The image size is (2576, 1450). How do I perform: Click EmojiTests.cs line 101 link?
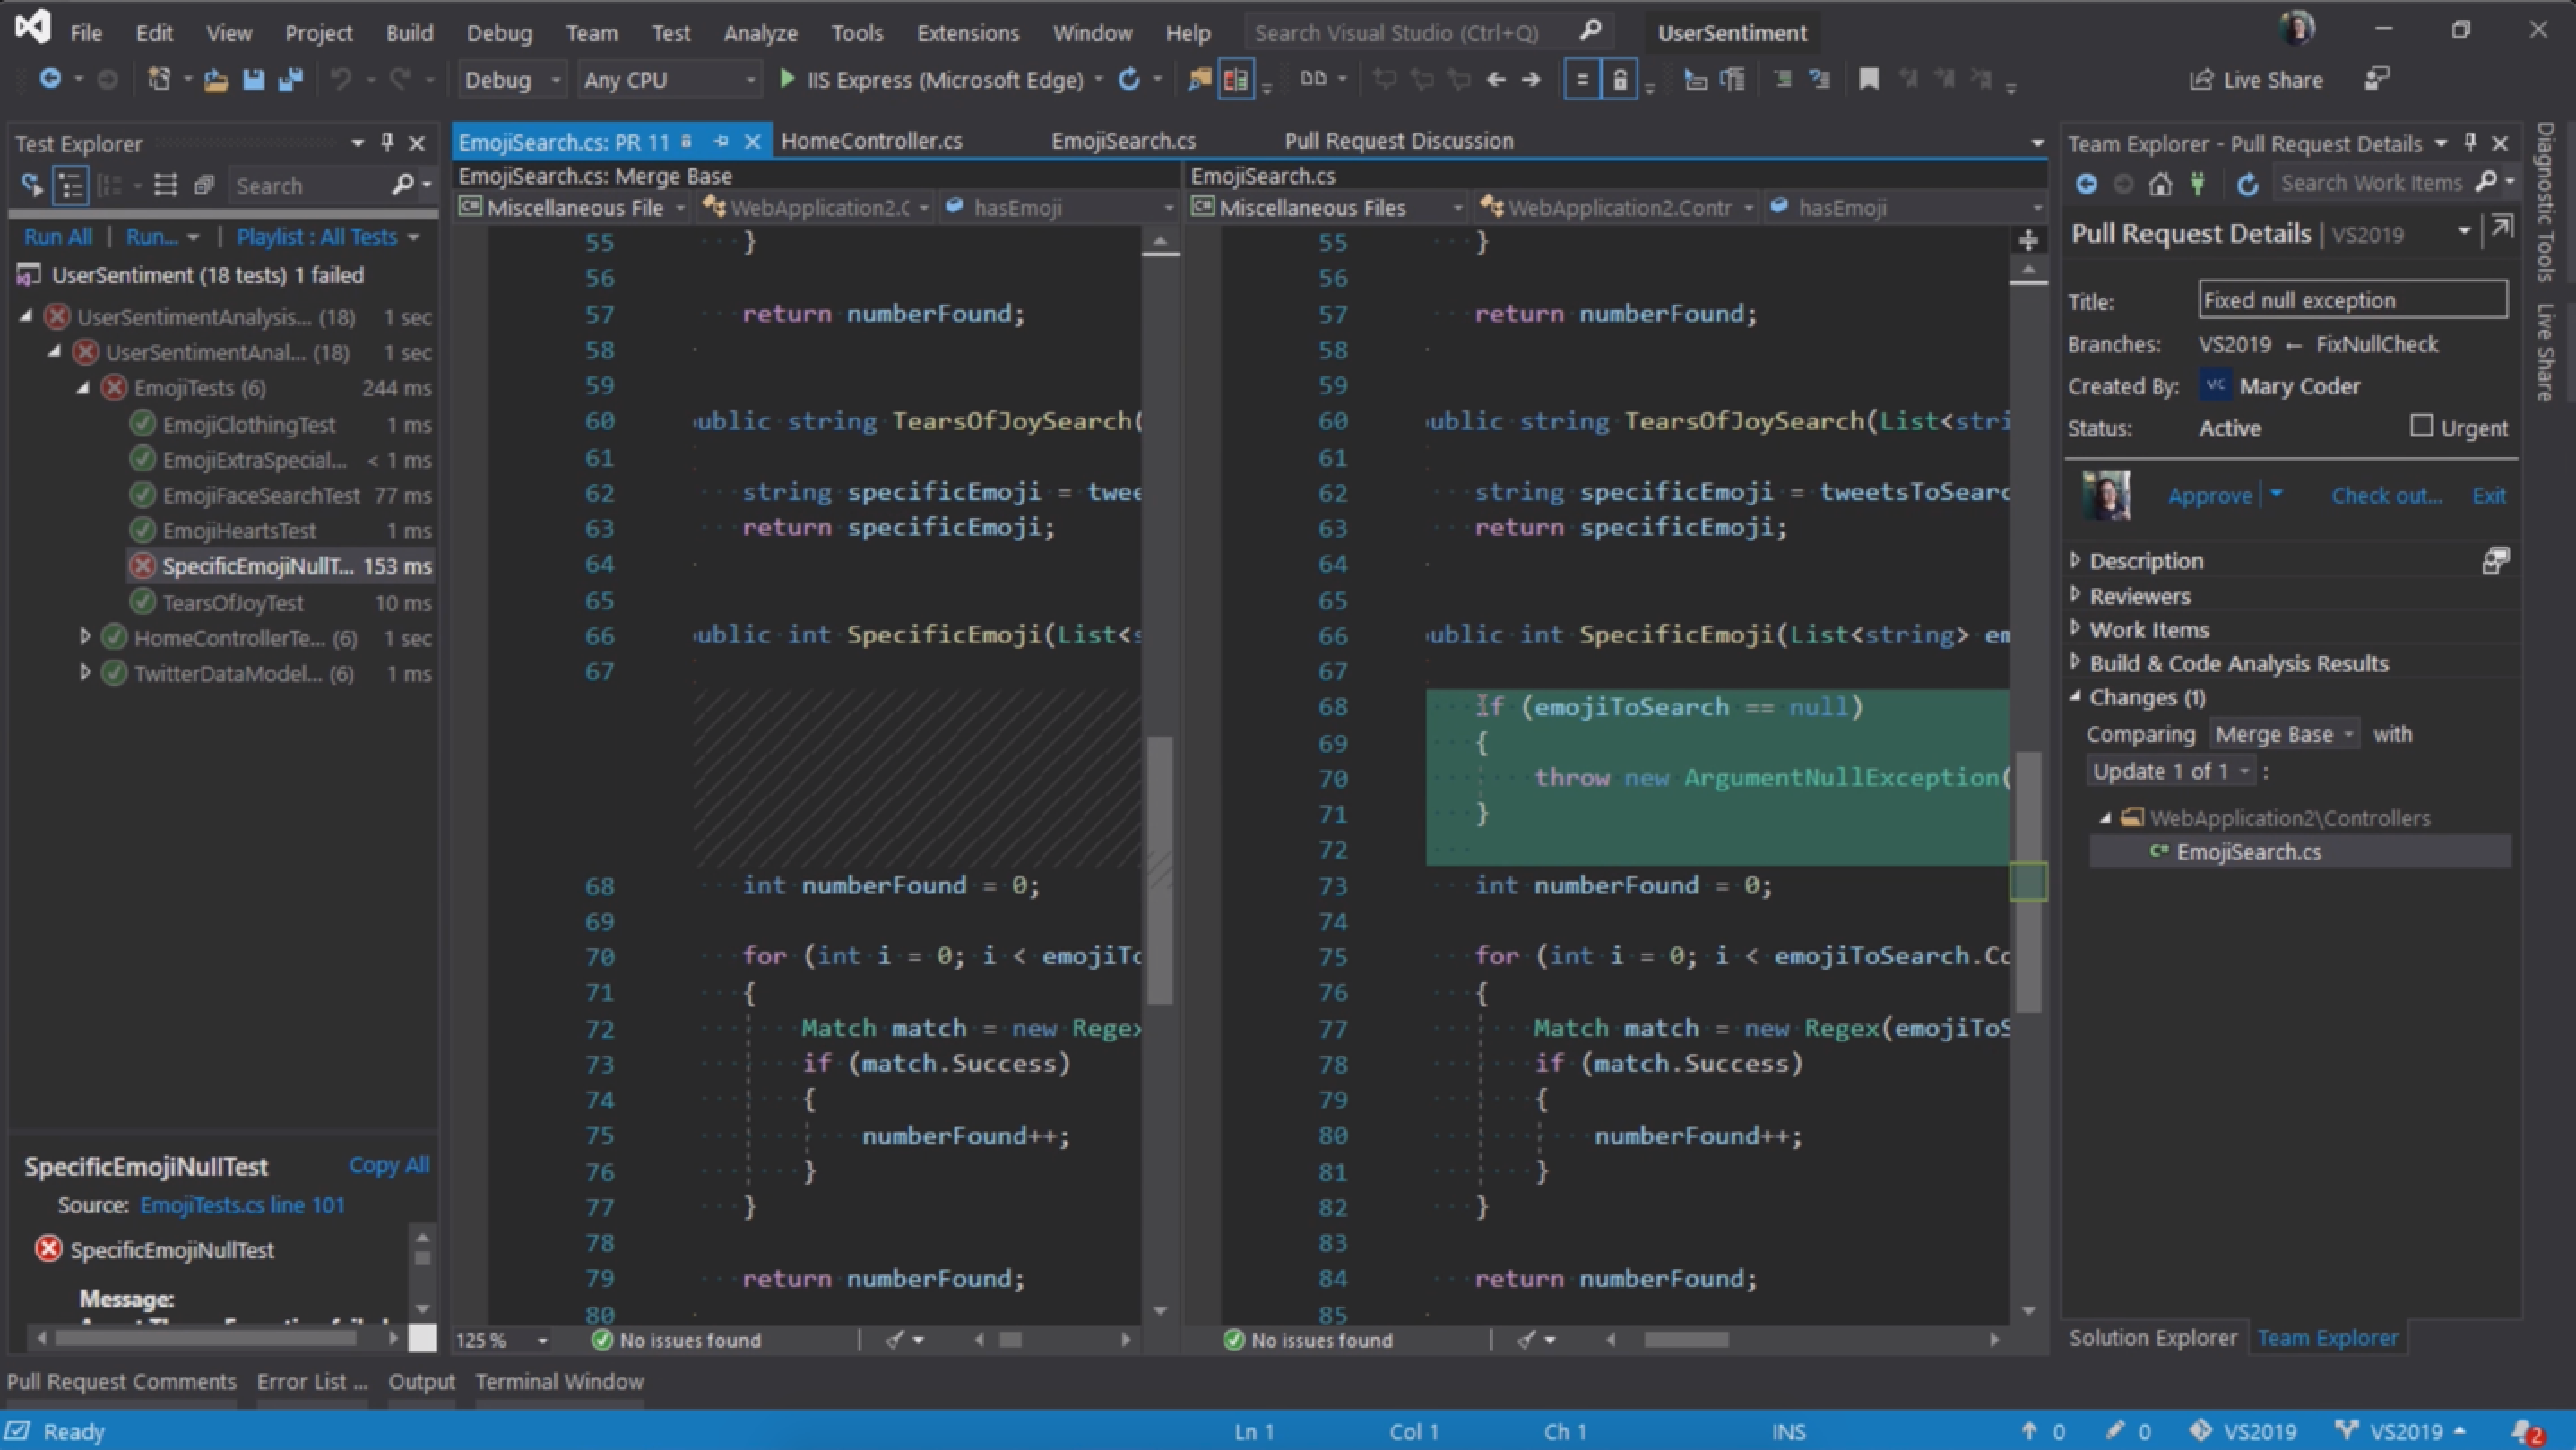[244, 1204]
